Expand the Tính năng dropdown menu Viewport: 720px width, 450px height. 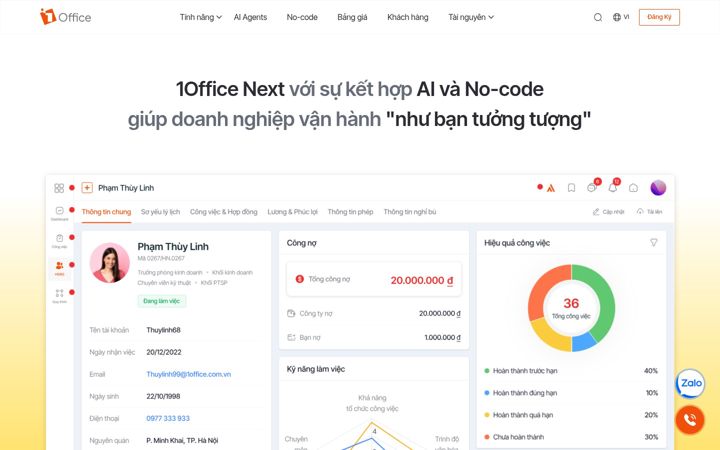[x=201, y=17]
